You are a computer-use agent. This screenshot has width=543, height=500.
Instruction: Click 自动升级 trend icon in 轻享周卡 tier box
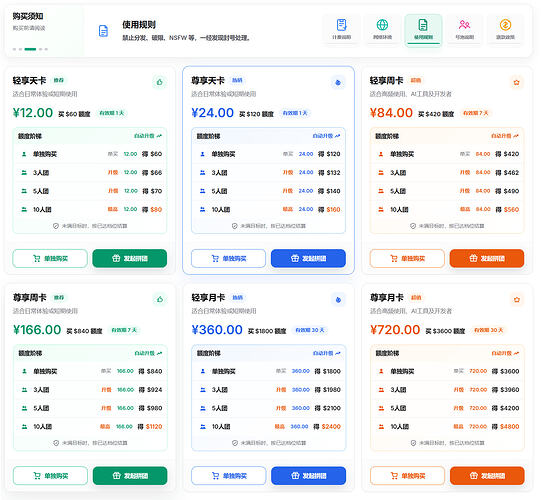pos(516,136)
